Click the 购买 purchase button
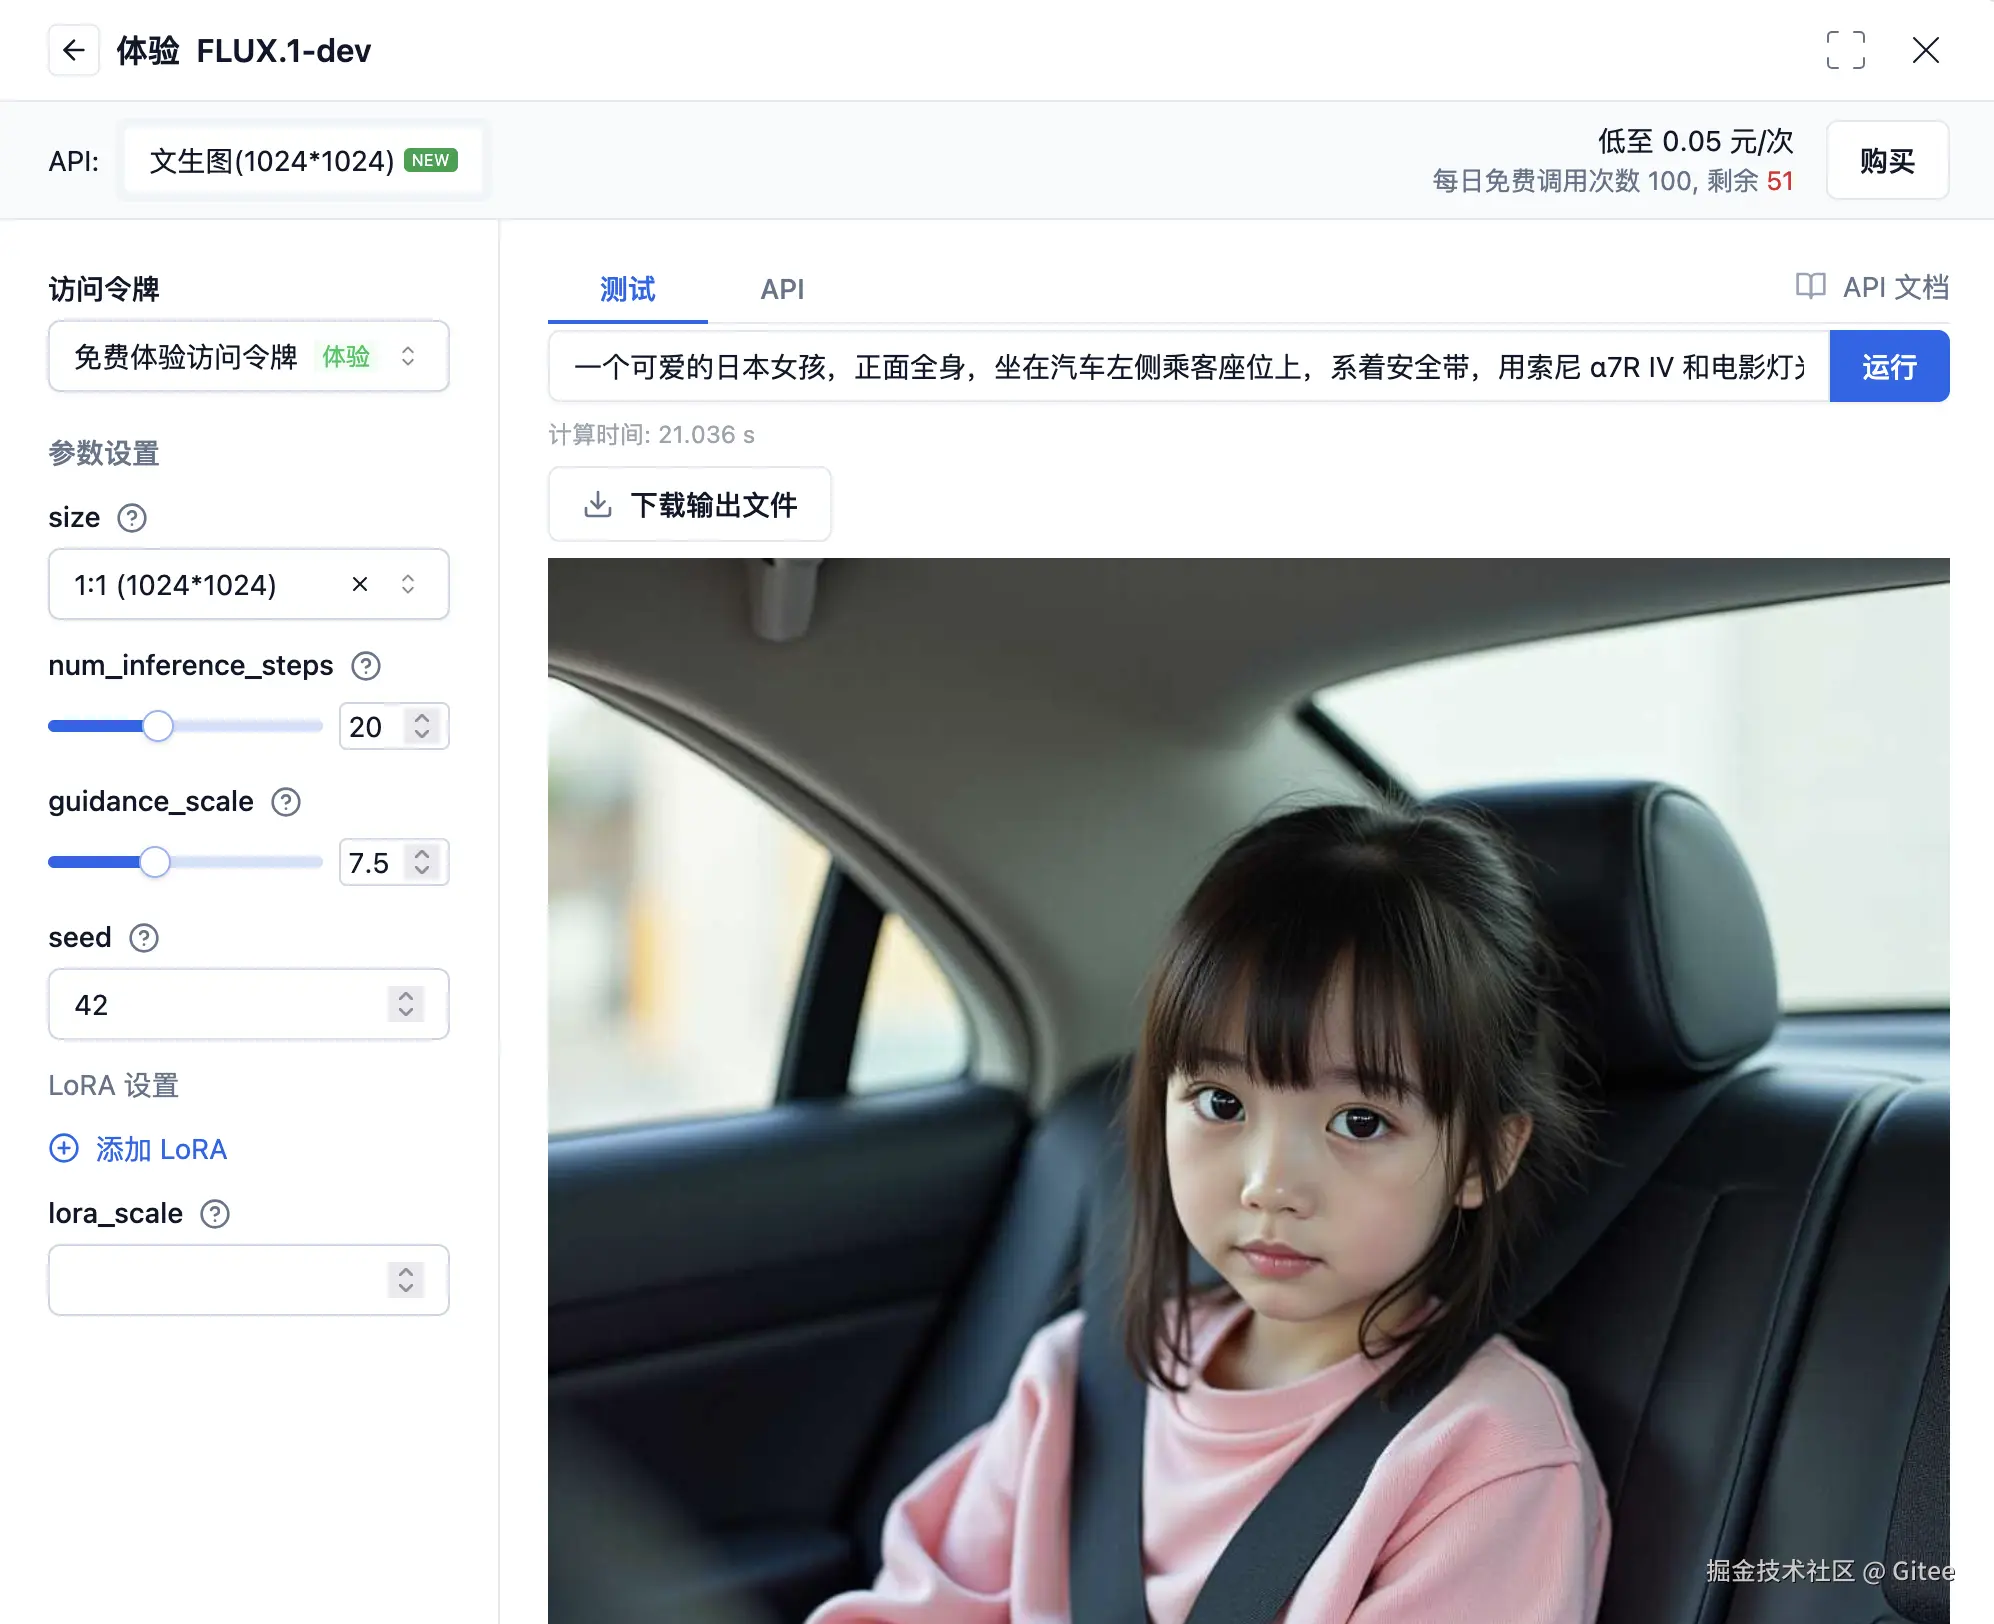Viewport: 1994px width, 1624px height. pyautogui.click(x=1887, y=161)
